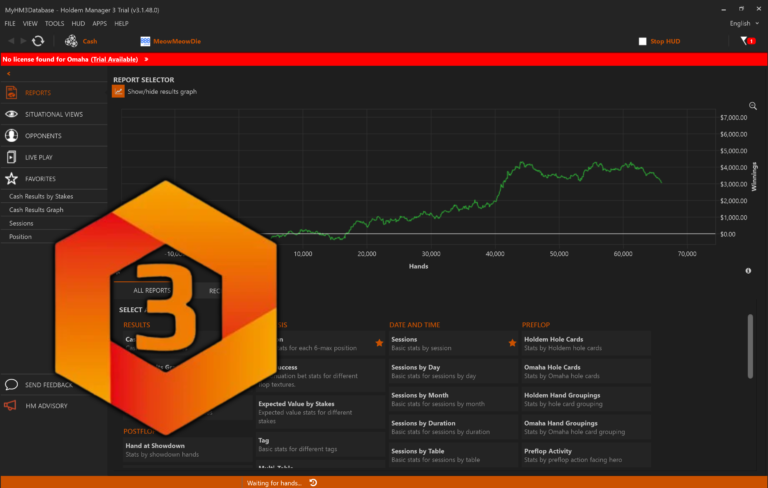Screen dimensions: 768x488
Task: Click the poker chips Cash icon
Action: pos(71,41)
